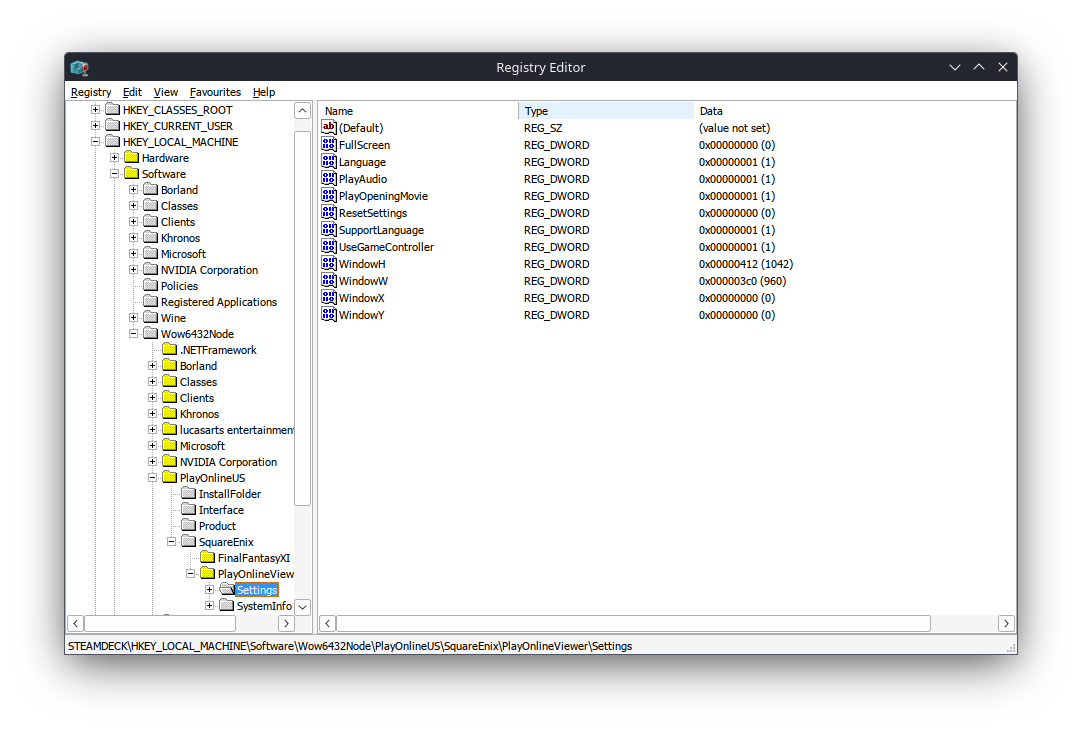Open the Favourites menu
This screenshot has width=1082, height=731.
click(x=215, y=92)
